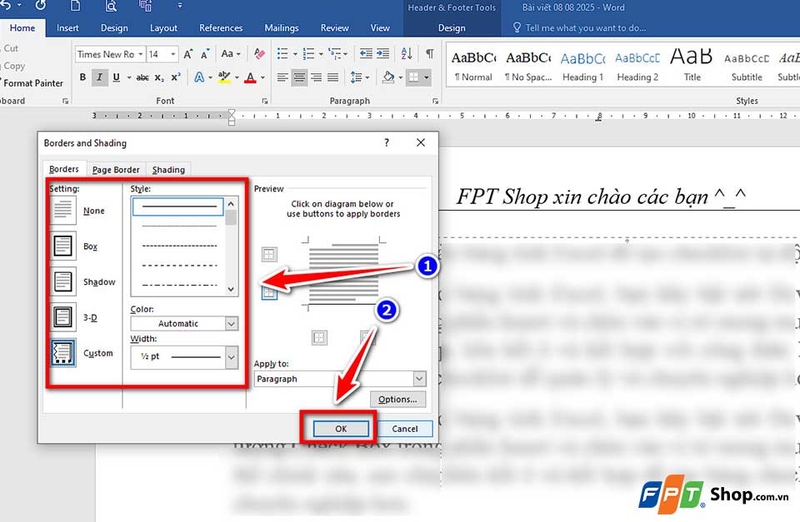
Task: Open the font size dropdown
Action: (173, 54)
